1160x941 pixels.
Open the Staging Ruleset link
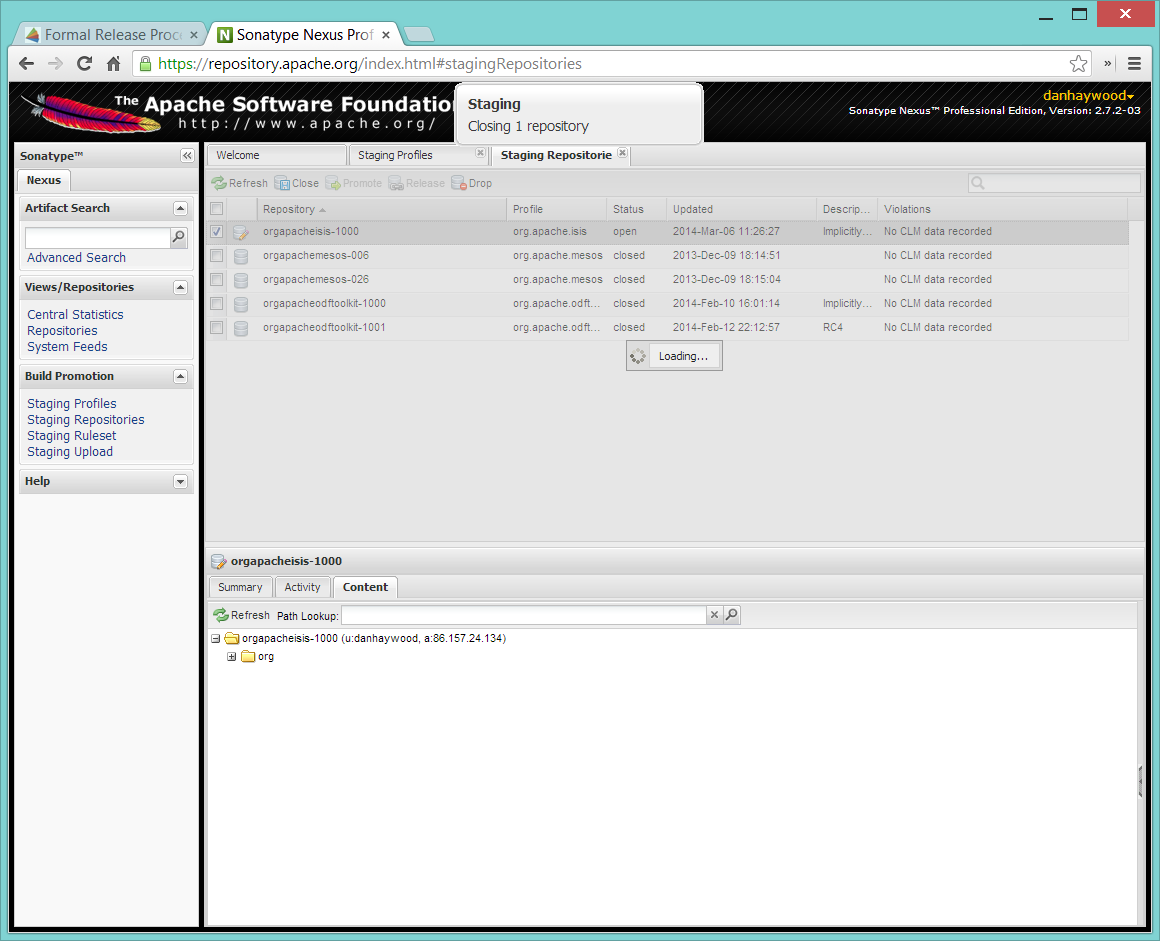[x=71, y=436]
